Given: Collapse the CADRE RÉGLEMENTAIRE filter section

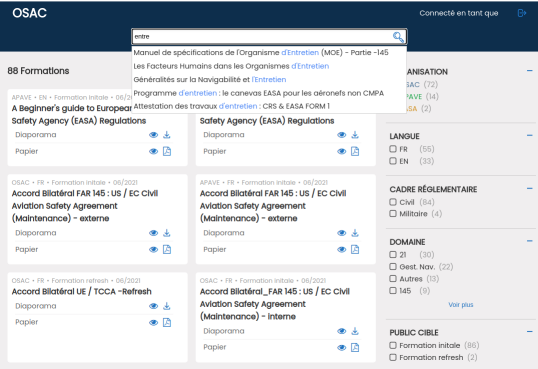Looking at the screenshot, I should pos(530,188).
